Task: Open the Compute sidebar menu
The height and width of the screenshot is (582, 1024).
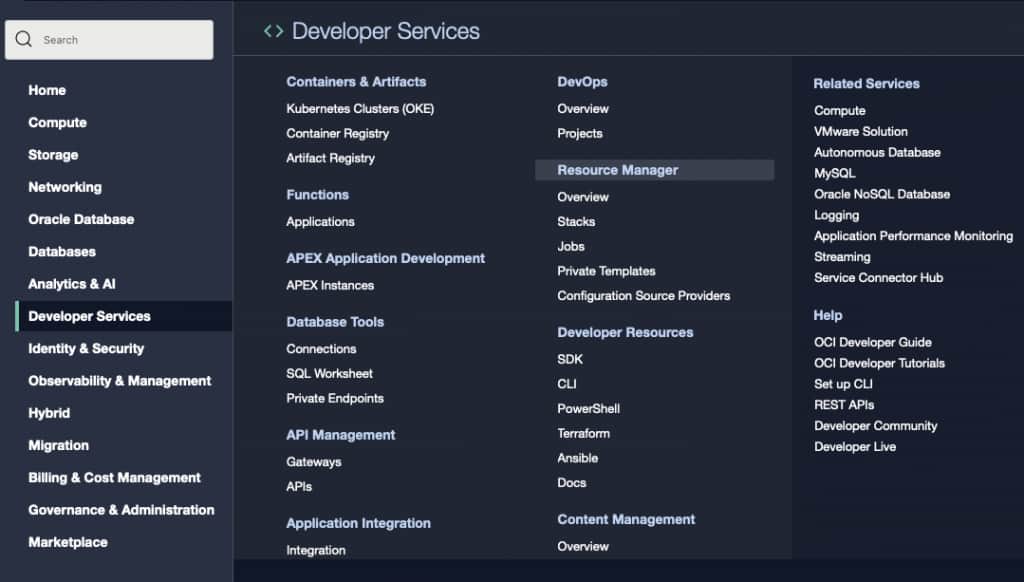Action: (x=57, y=122)
